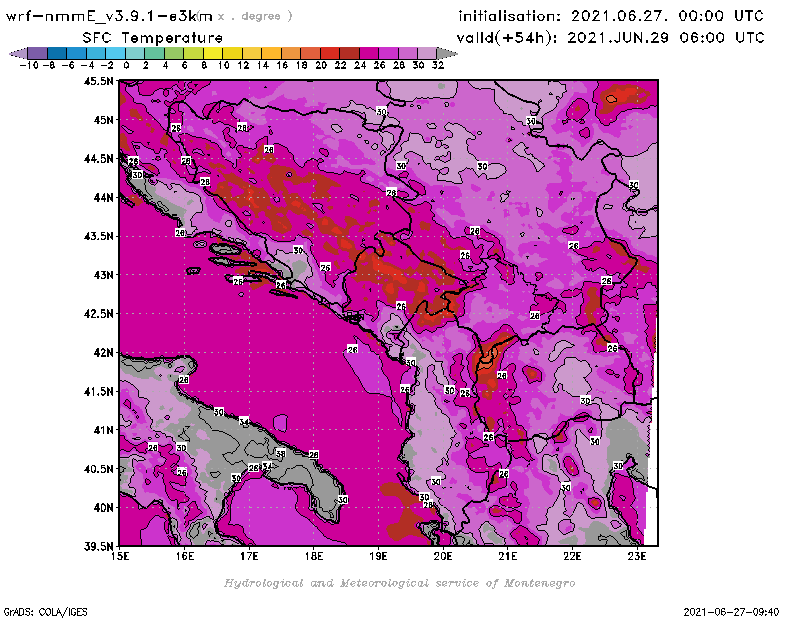This screenshot has width=800, height=618.
Task: Click the yellow swatch between 8 and 10
Action: coord(213,53)
